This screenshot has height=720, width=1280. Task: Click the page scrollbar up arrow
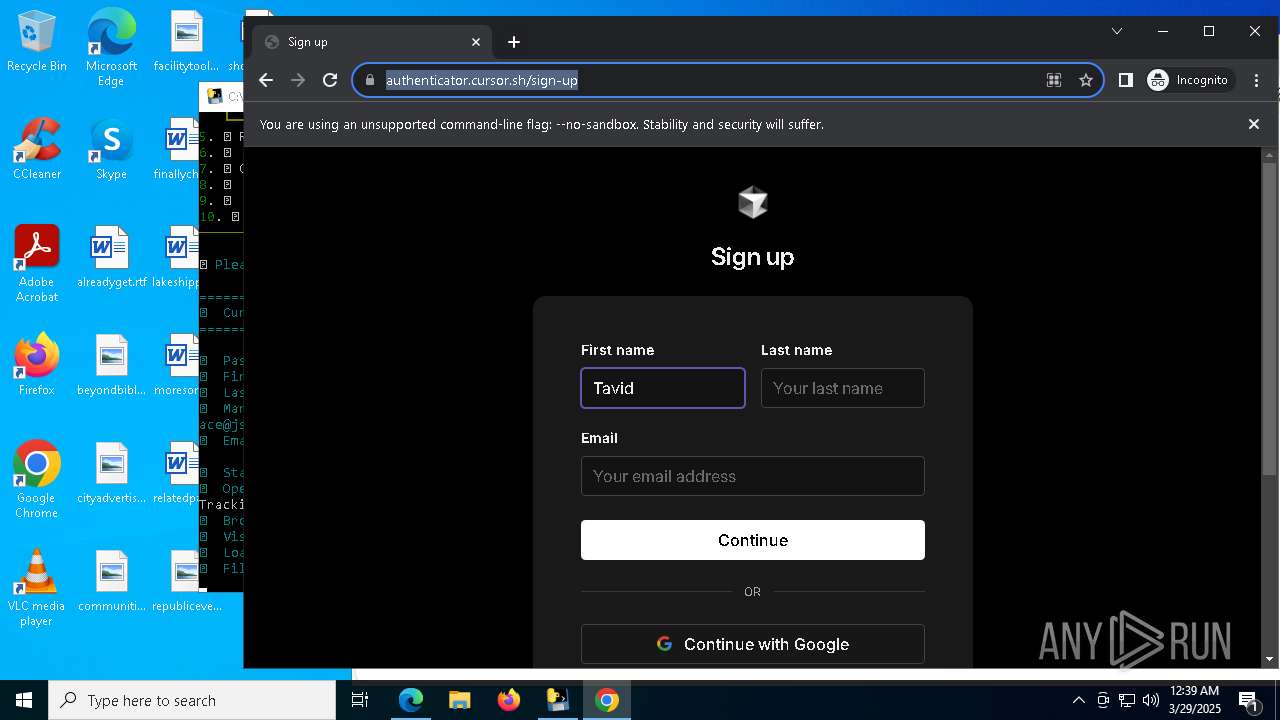coord(1270,155)
